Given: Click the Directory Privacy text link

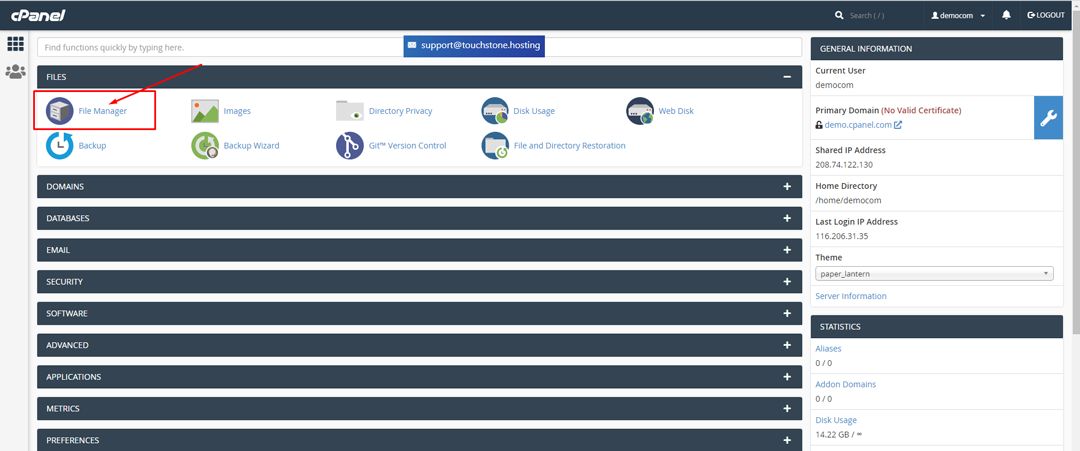Looking at the screenshot, I should pos(401,111).
